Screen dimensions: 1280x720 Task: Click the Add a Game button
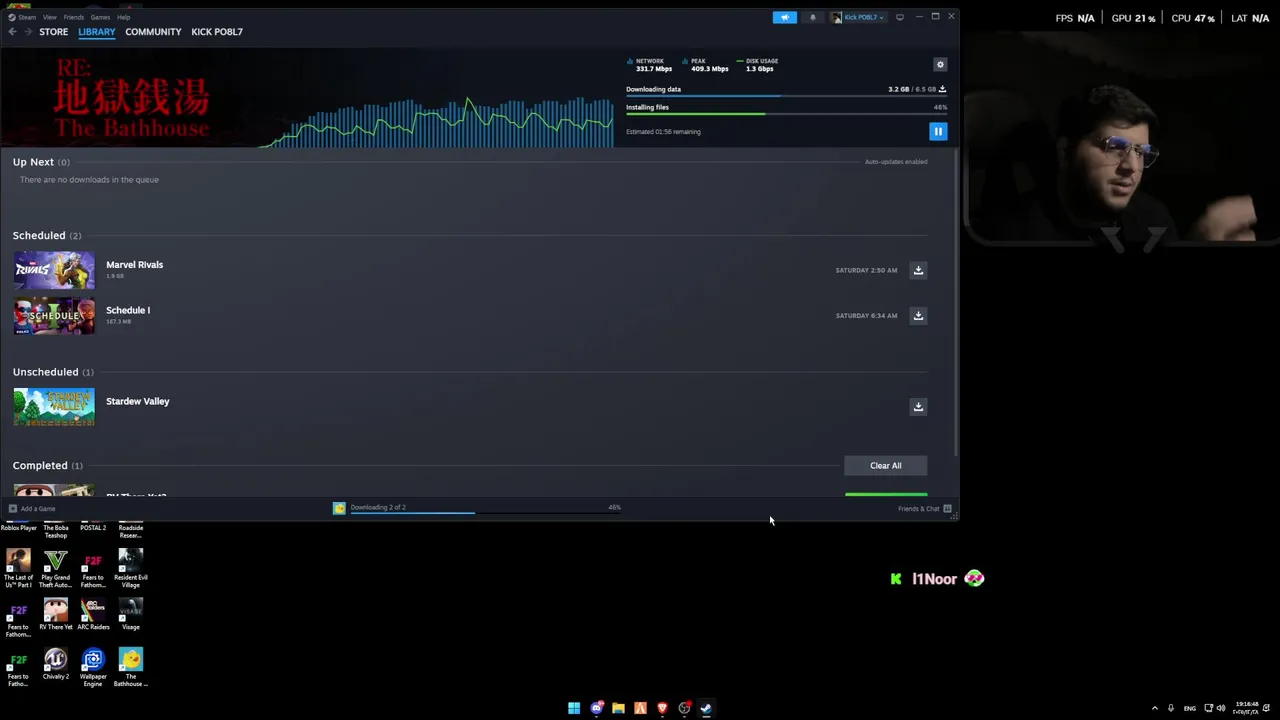click(32, 508)
